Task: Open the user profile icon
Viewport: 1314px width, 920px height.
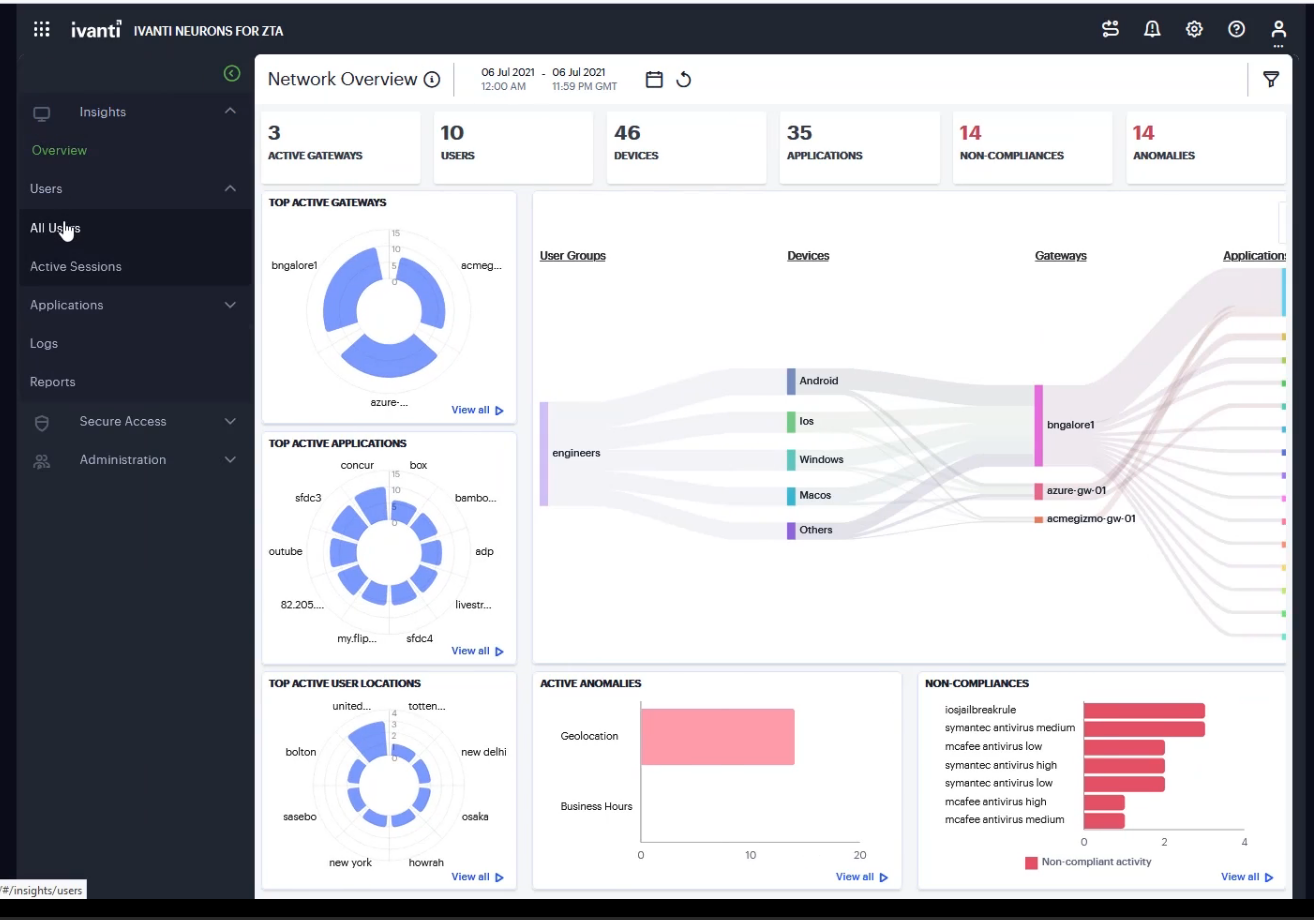Action: [1278, 30]
